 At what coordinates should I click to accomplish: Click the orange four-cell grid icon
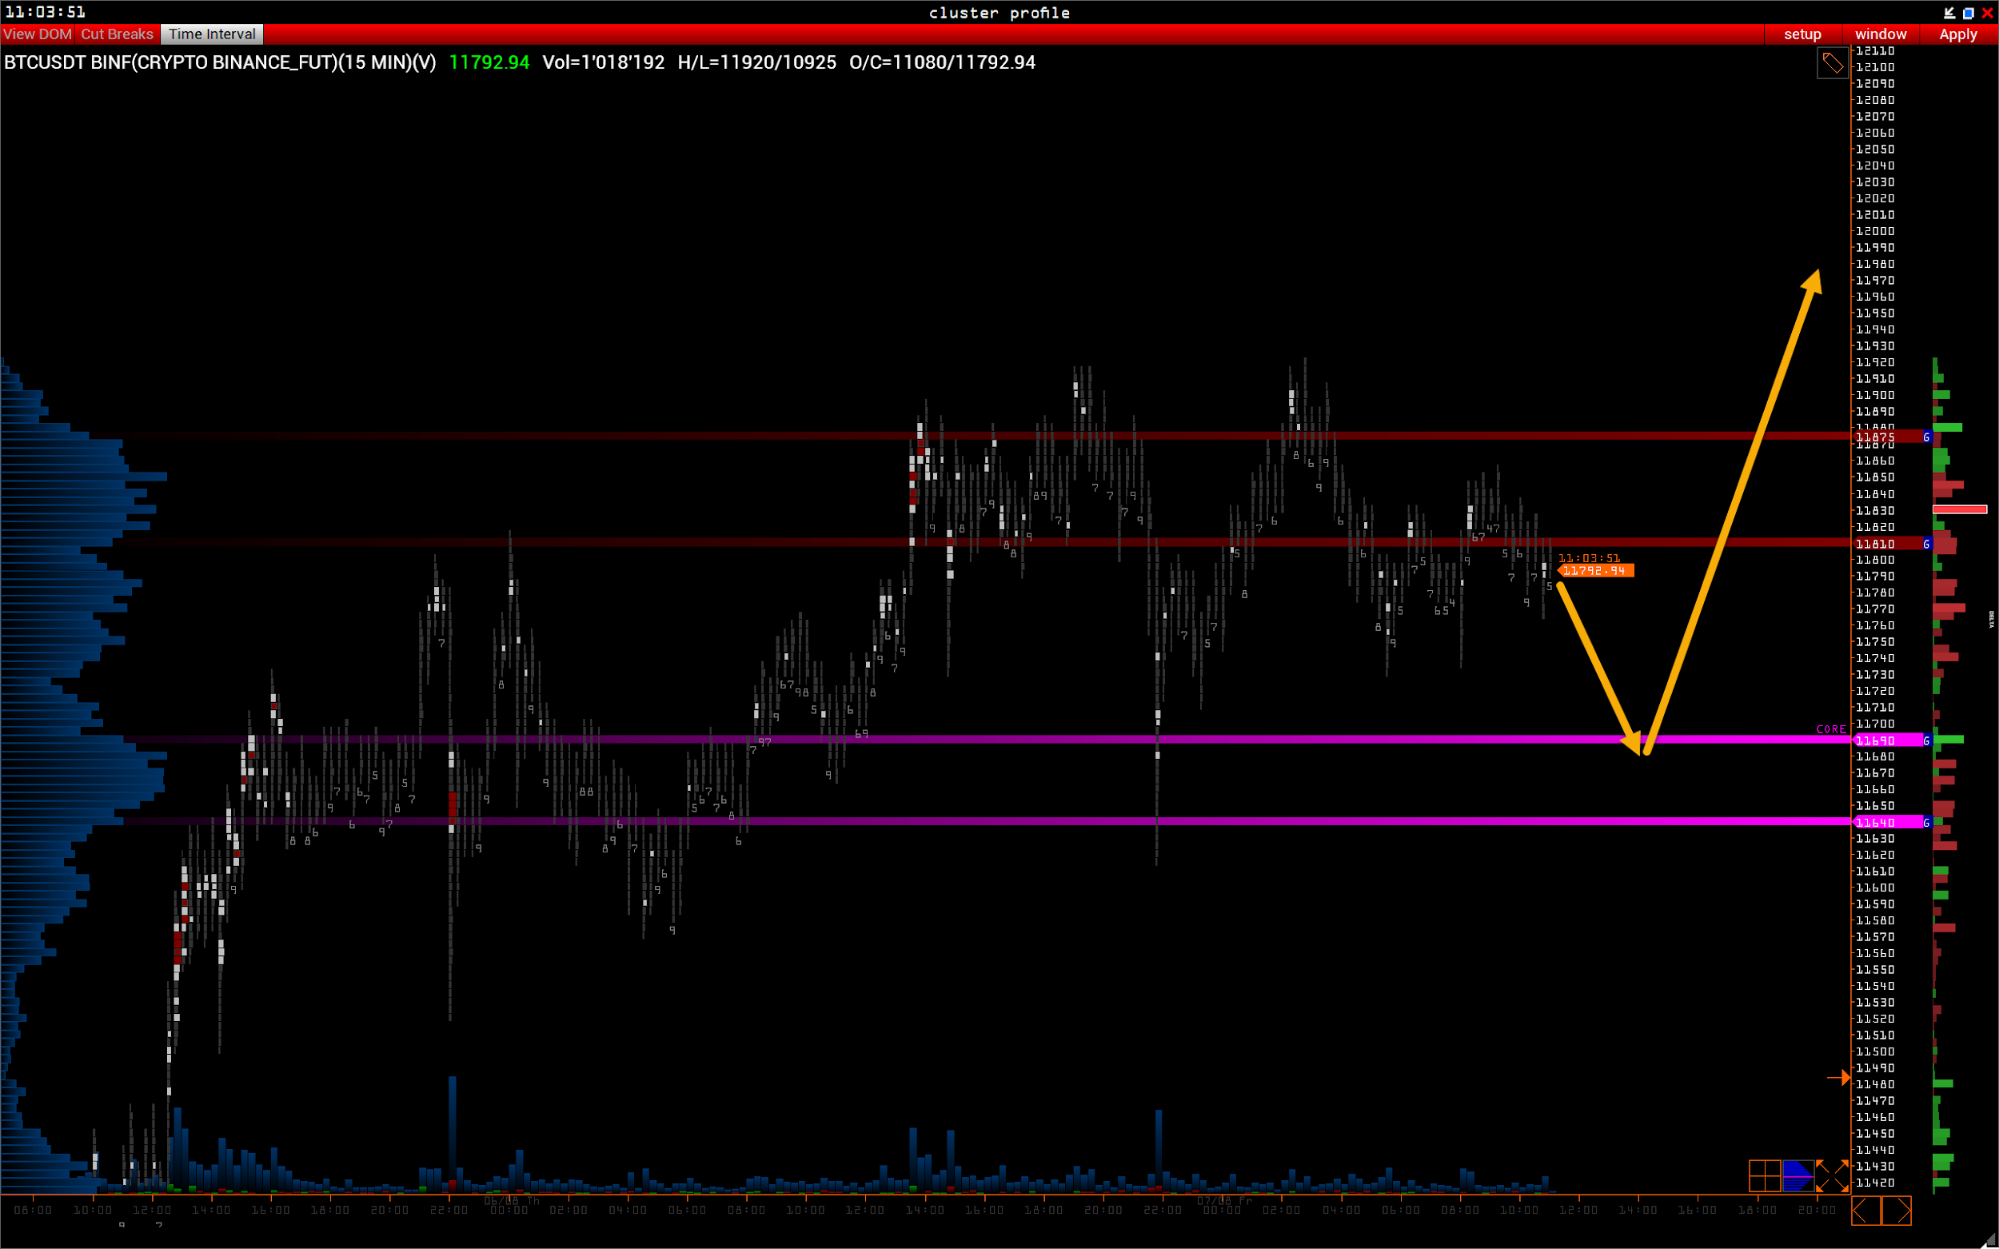(1764, 1175)
